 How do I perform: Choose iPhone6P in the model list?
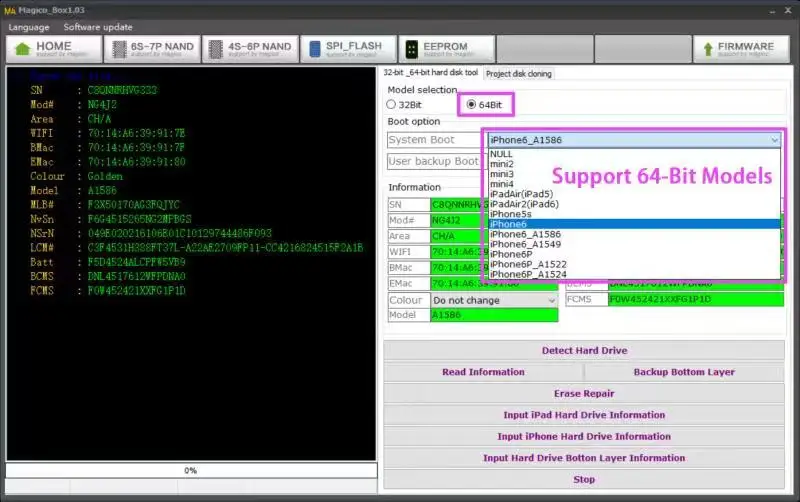(x=634, y=254)
